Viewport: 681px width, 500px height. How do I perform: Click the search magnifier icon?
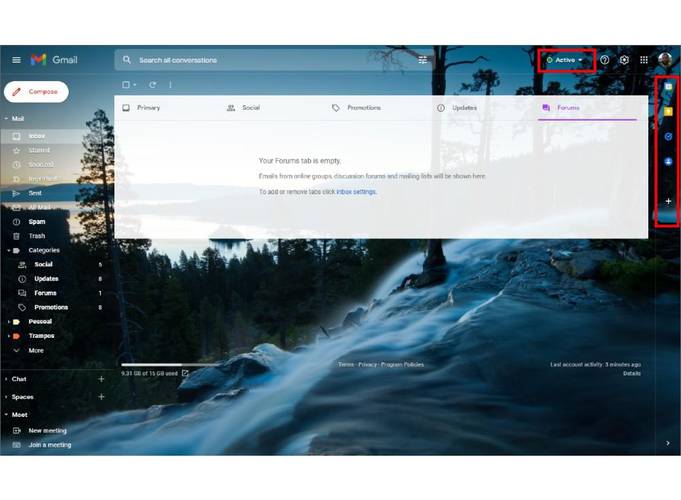pyautogui.click(x=126, y=60)
